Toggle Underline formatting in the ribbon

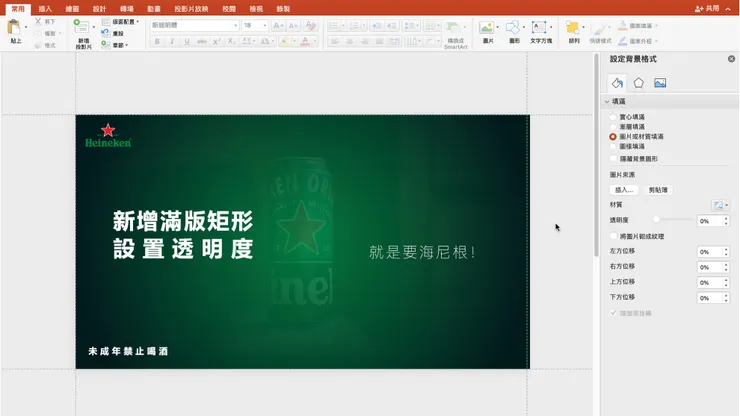pos(187,42)
